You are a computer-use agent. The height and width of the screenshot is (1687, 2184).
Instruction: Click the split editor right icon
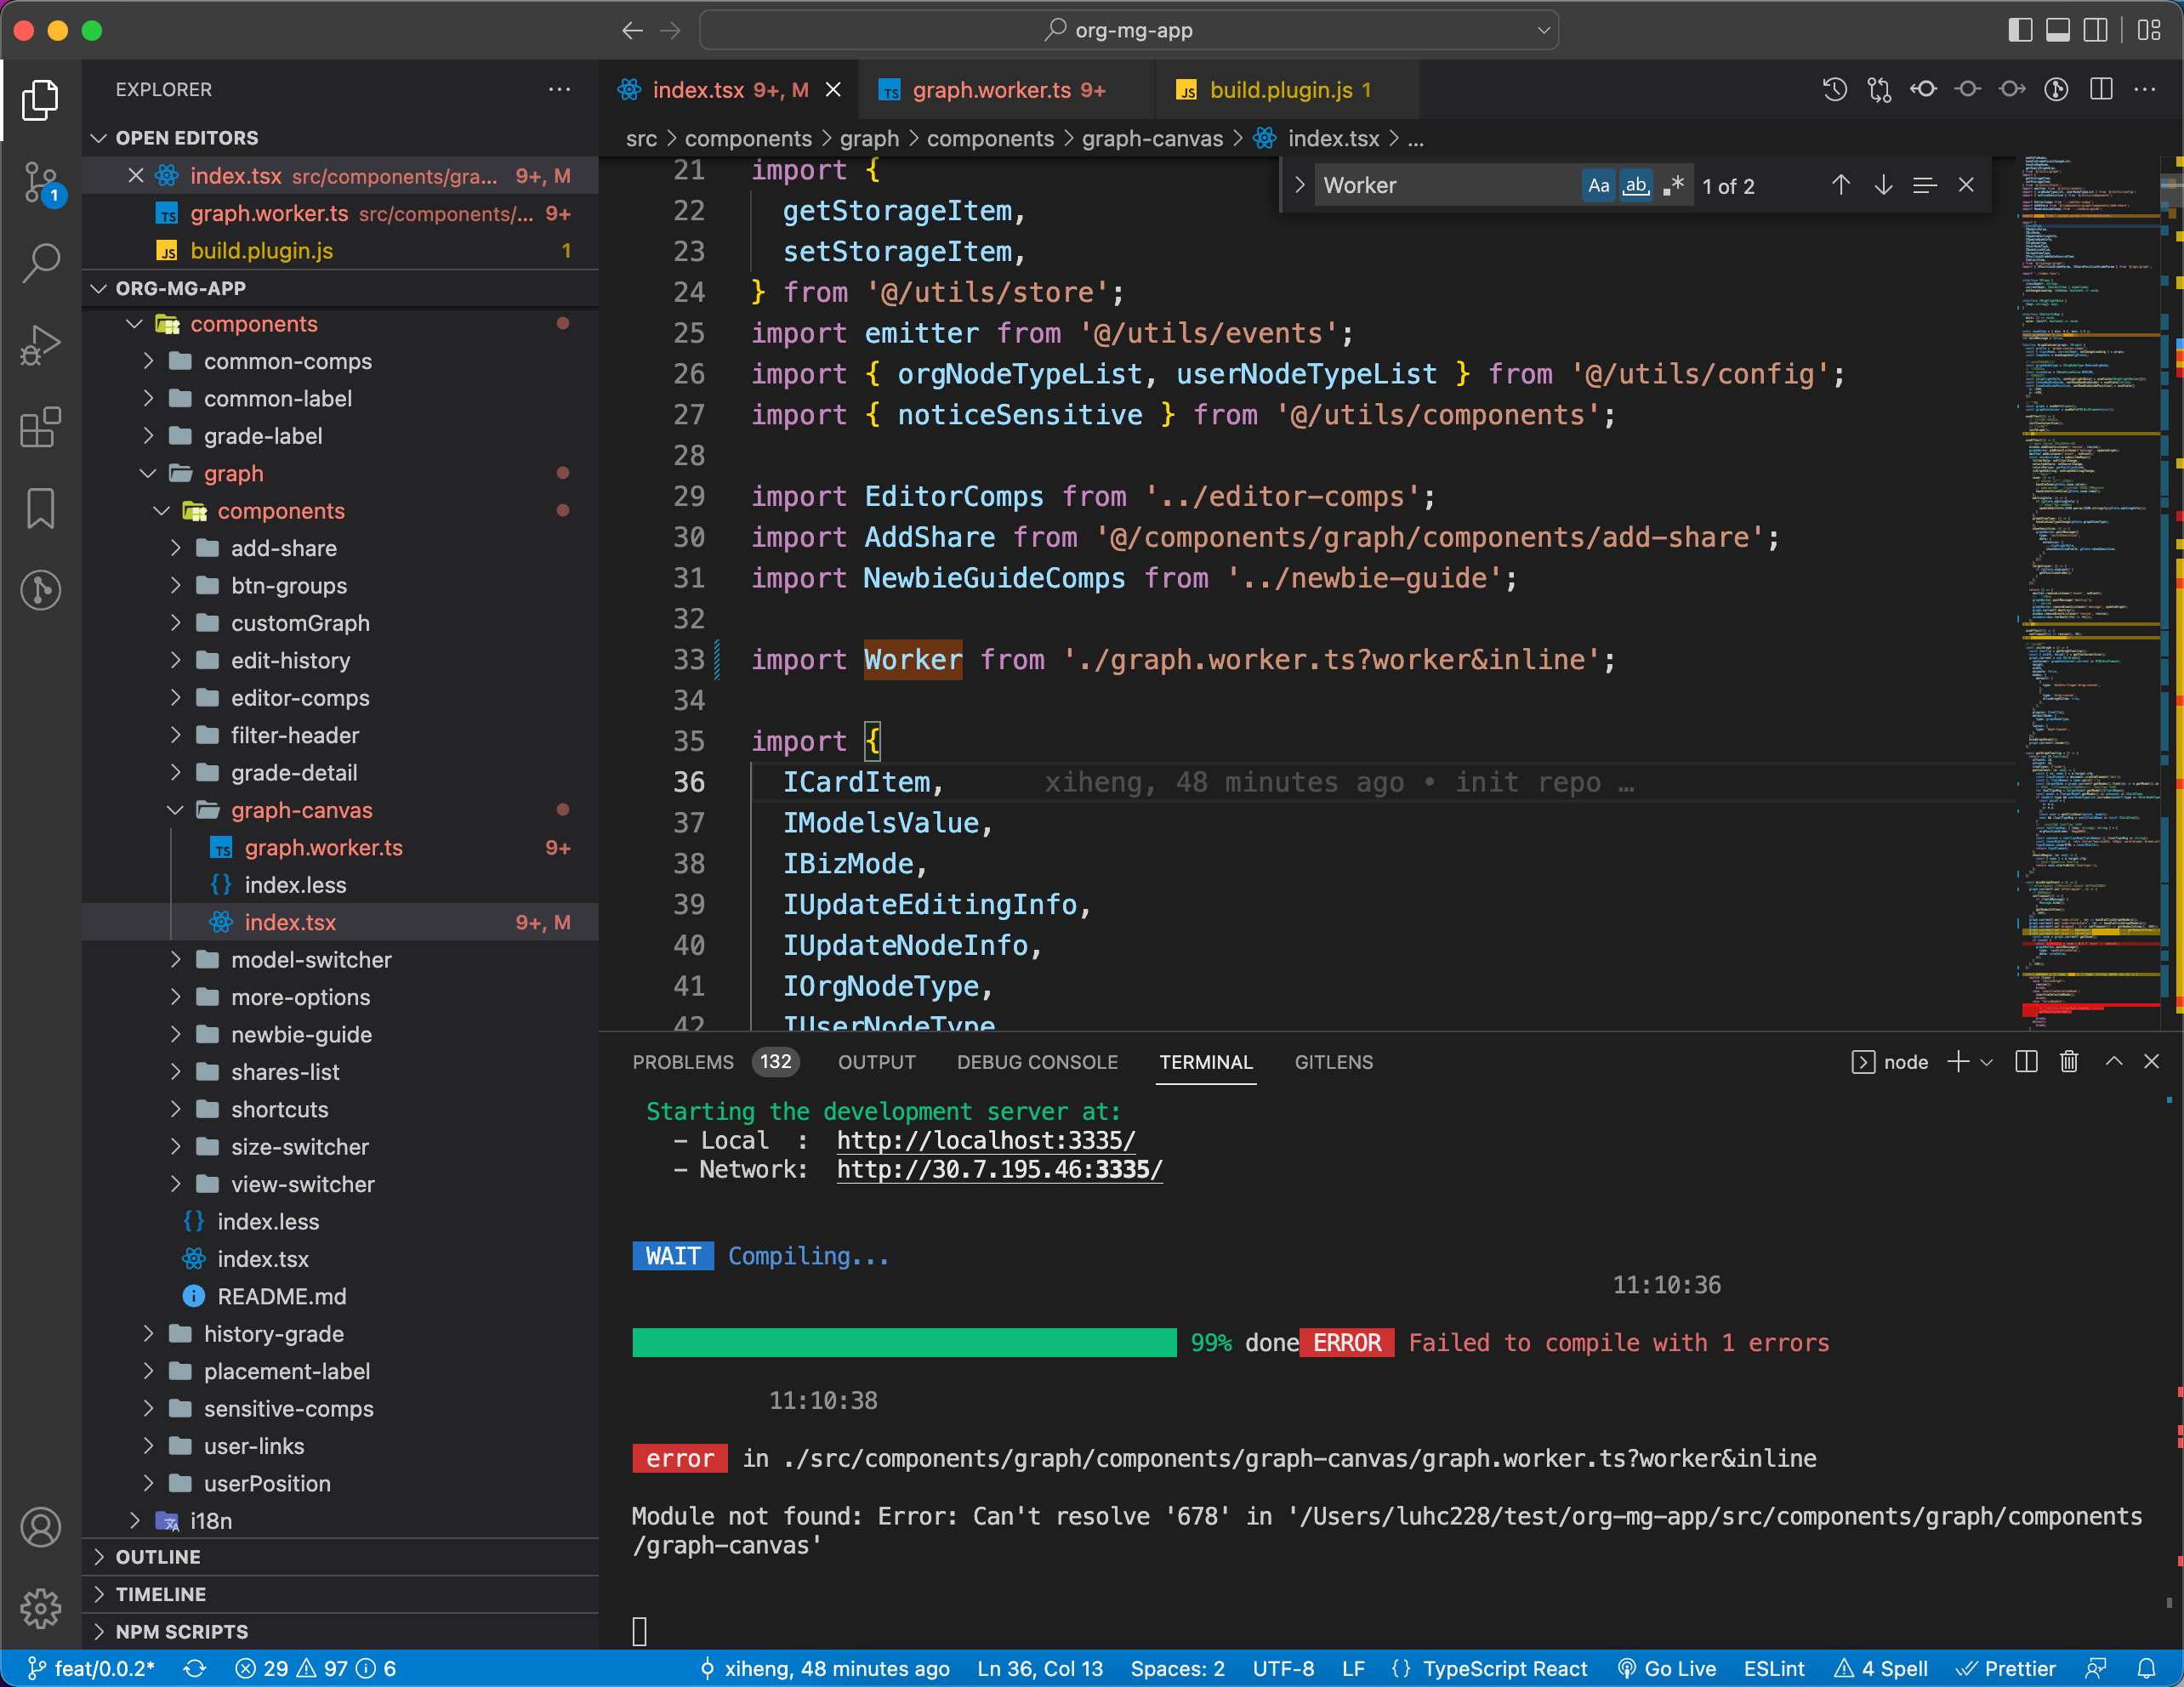(2101, 90)
